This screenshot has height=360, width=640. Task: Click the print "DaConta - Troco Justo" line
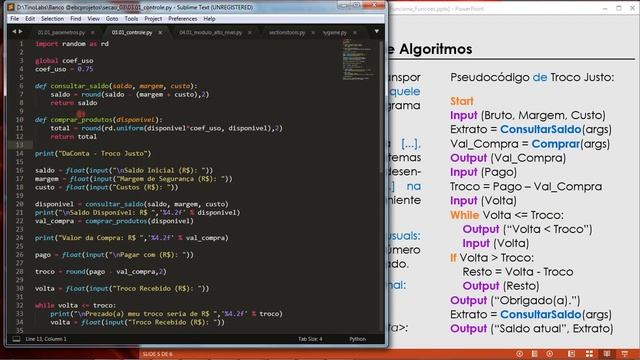93,153
